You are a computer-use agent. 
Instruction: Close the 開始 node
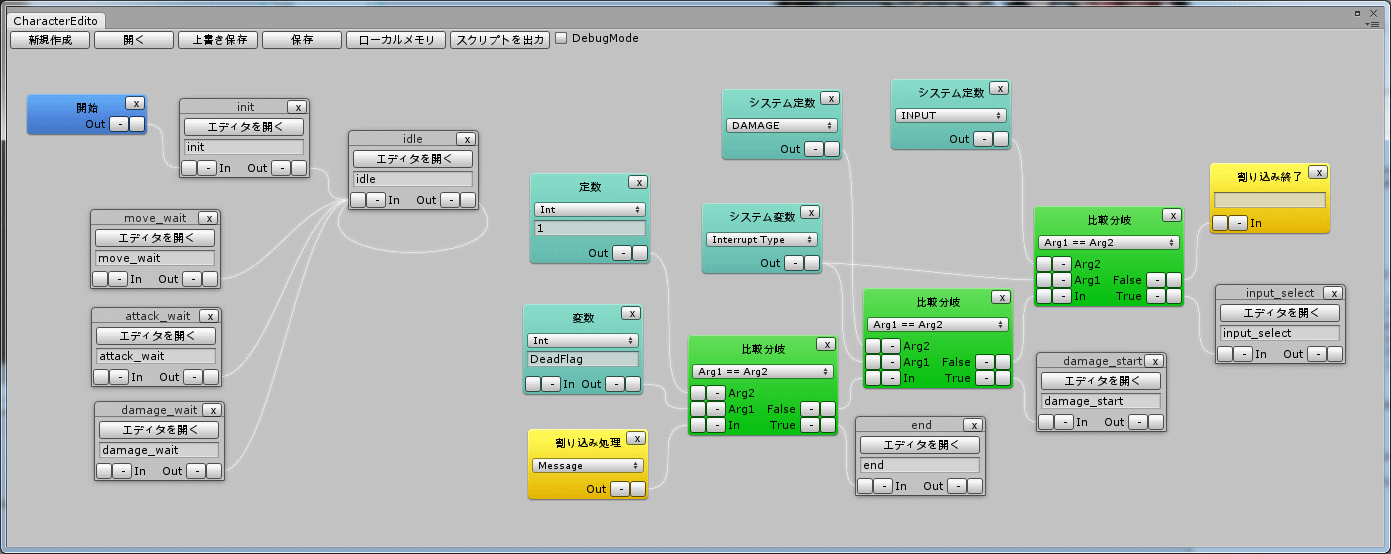tap(135, 103)
